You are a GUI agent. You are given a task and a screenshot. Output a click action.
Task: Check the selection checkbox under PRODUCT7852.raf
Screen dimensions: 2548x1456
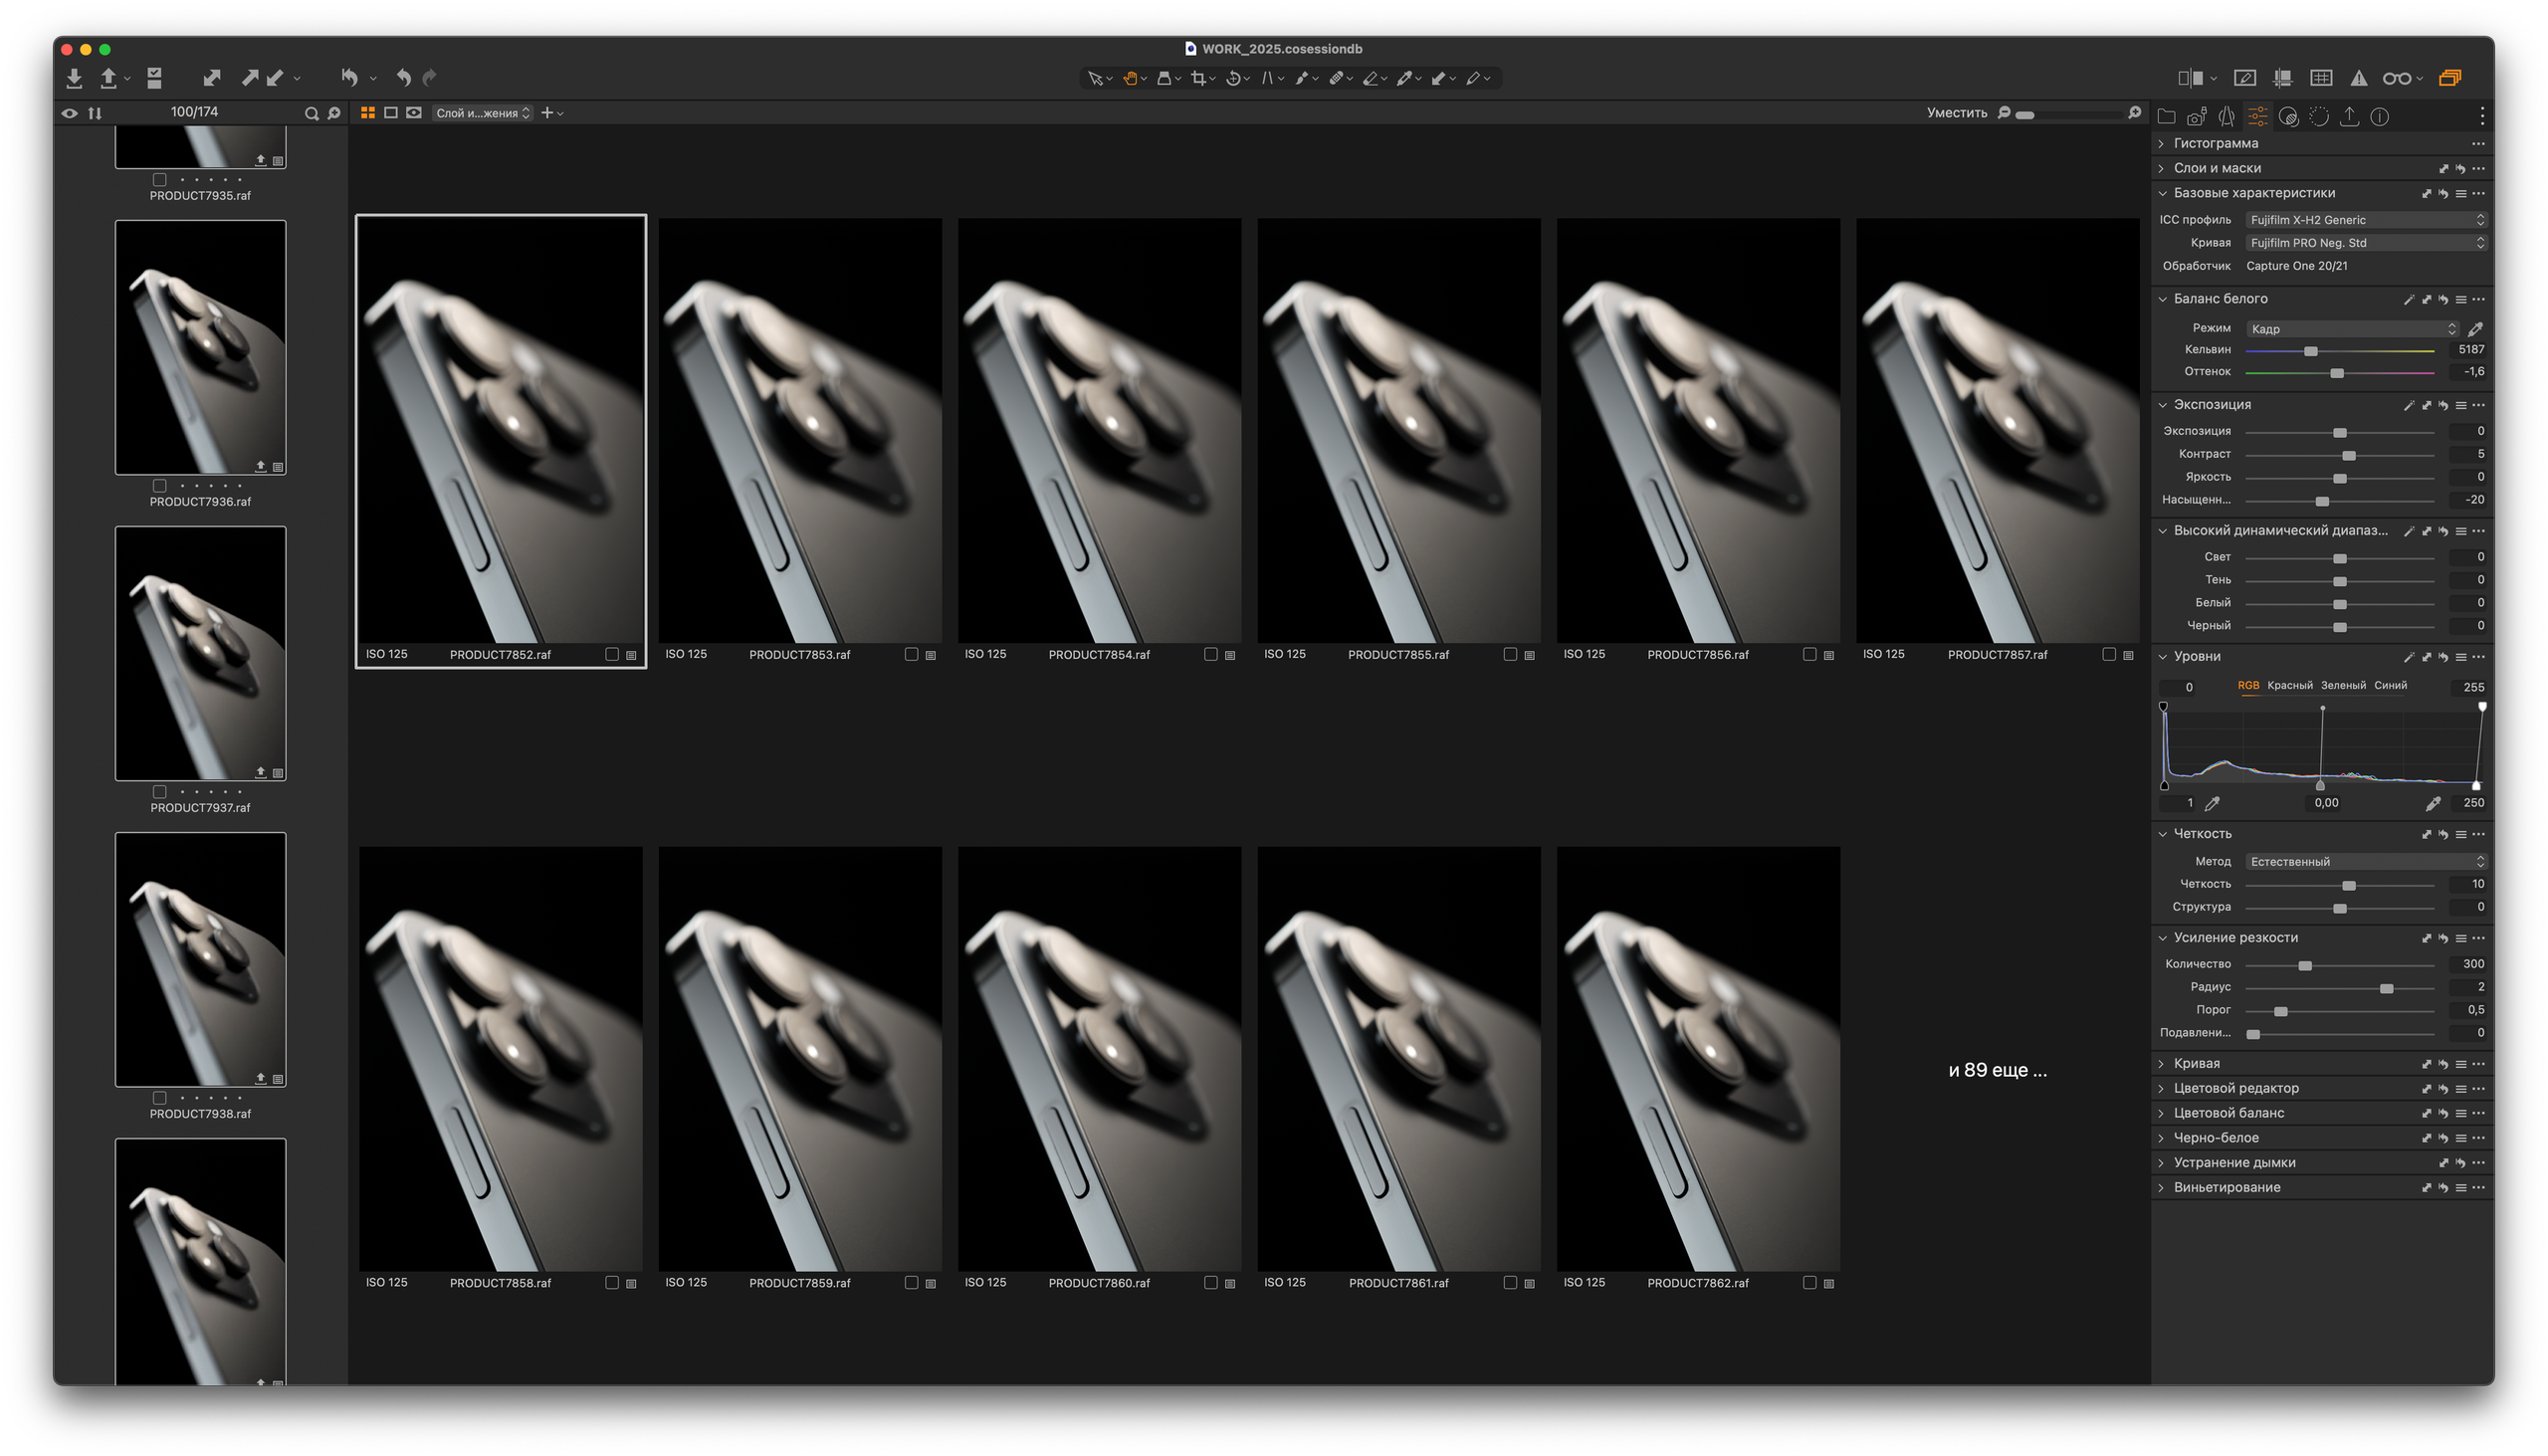613,654
